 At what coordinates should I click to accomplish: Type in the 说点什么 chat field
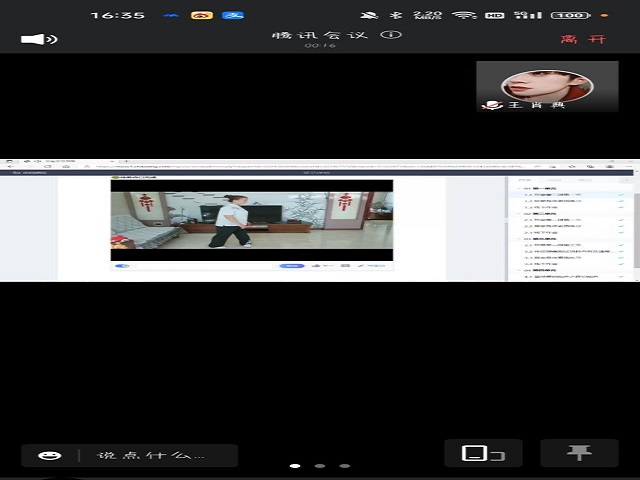pos(150,455)
